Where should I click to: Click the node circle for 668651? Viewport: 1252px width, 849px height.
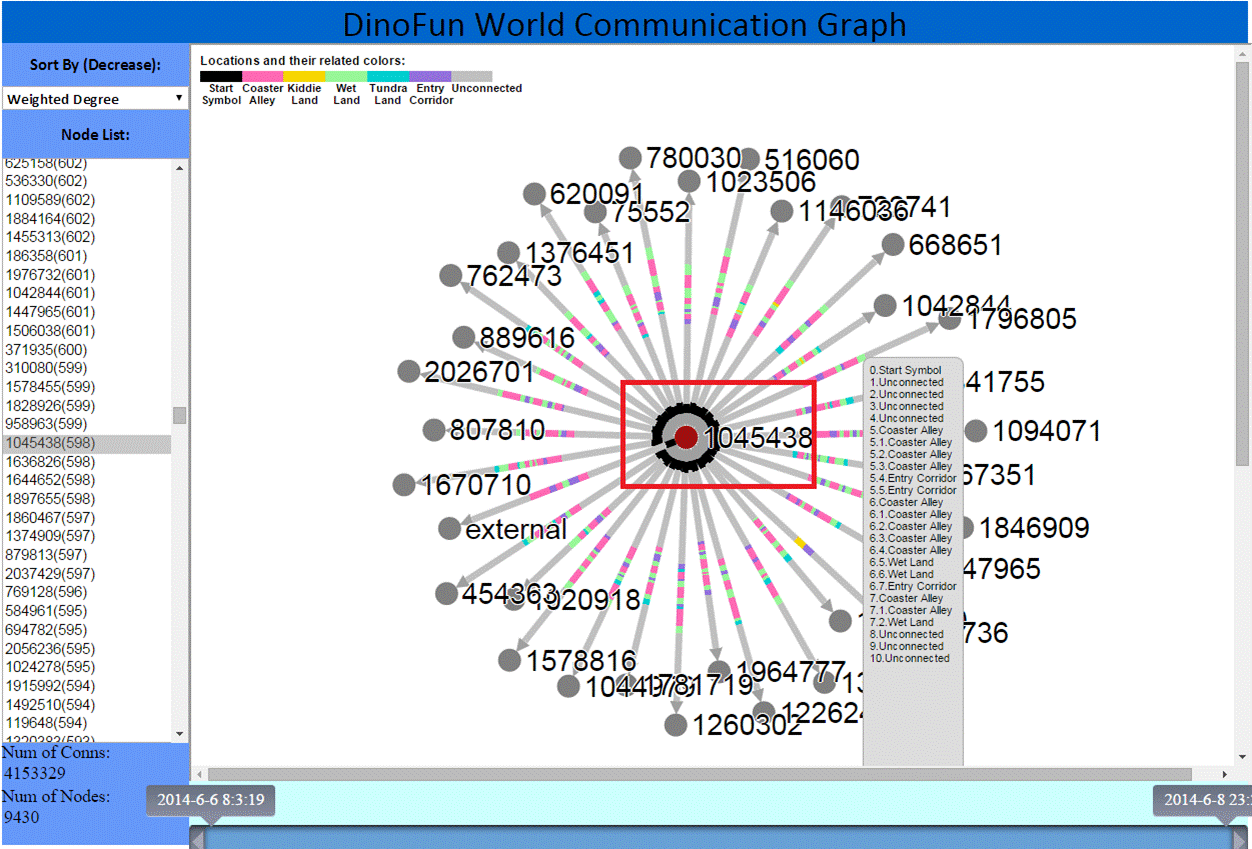[x=892, y=245]
